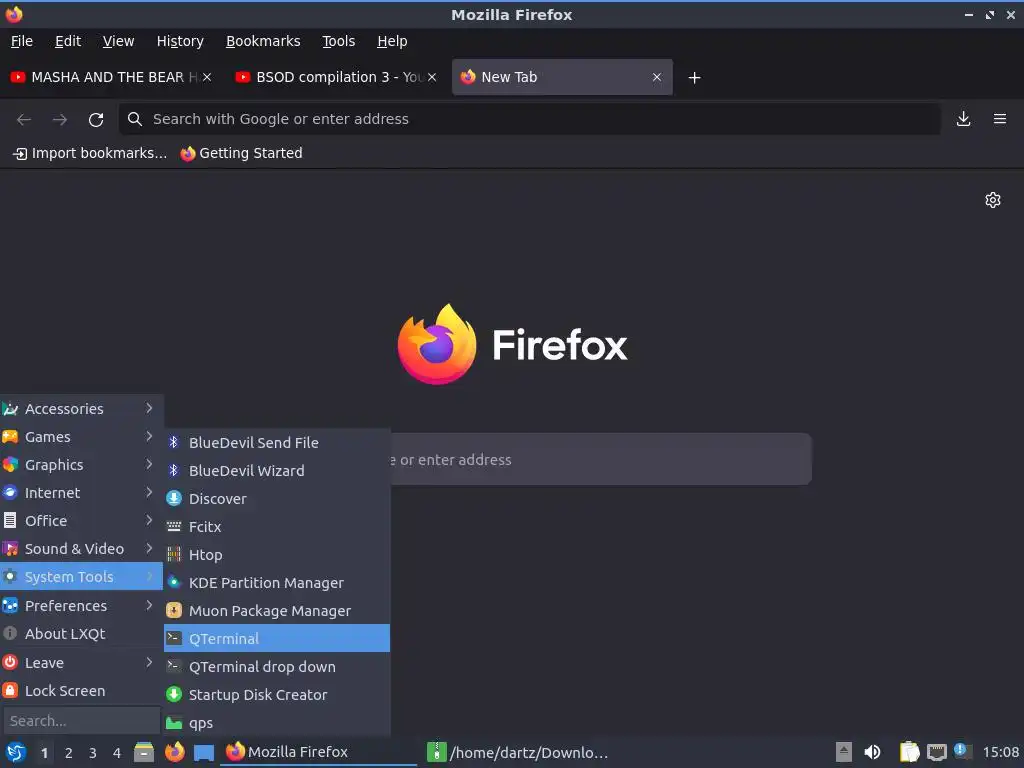Expand the Accessories submenu arrow
Screen dimensions: 1024x768
pyautogui.click(x=149, y=408)
